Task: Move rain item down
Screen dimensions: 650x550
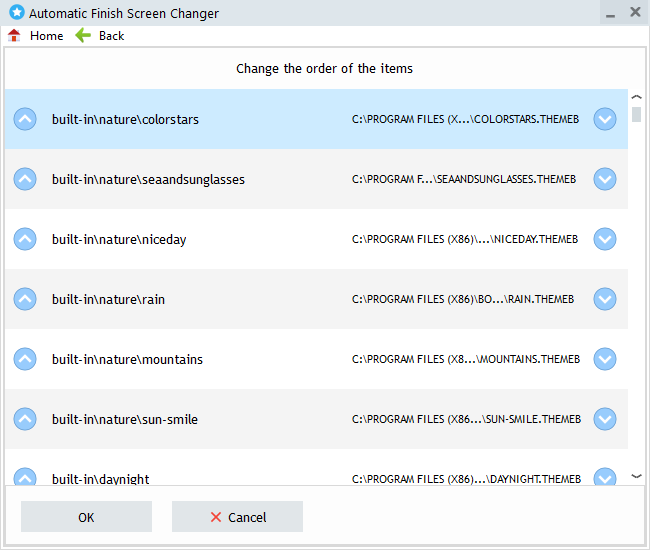Action: (x=604, y=299)
